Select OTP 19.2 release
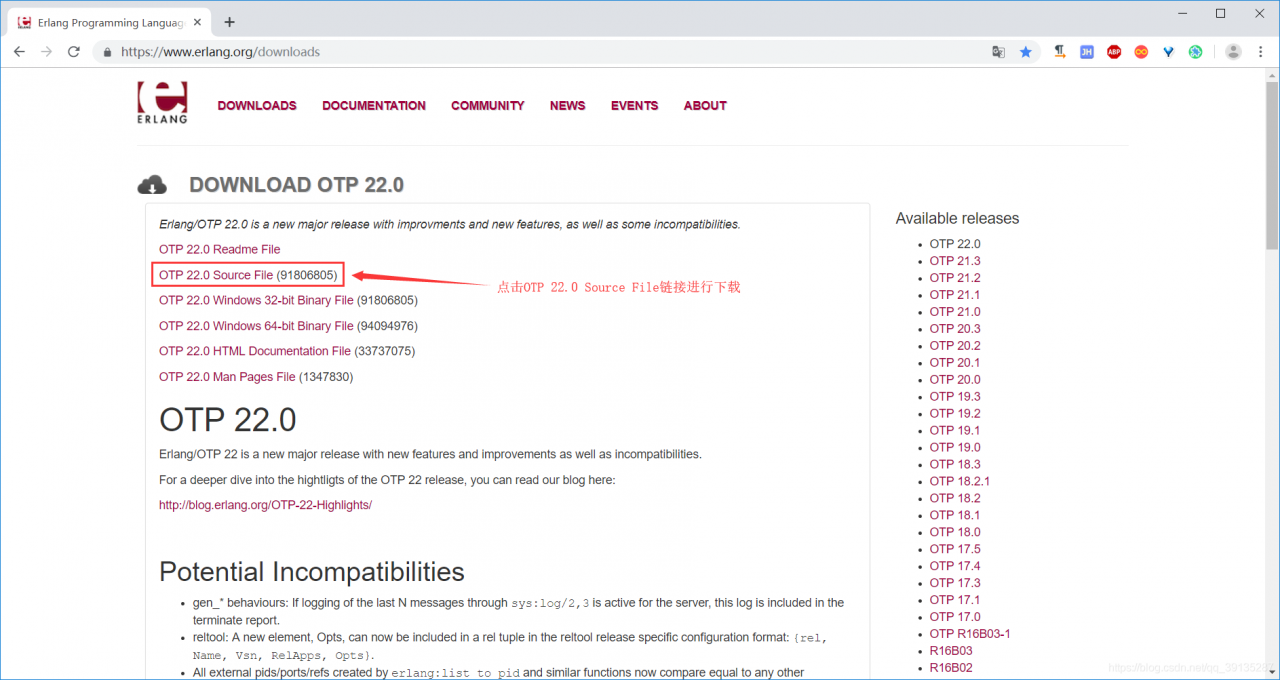This screenshot has width=1280, height=680. (955, 414)
